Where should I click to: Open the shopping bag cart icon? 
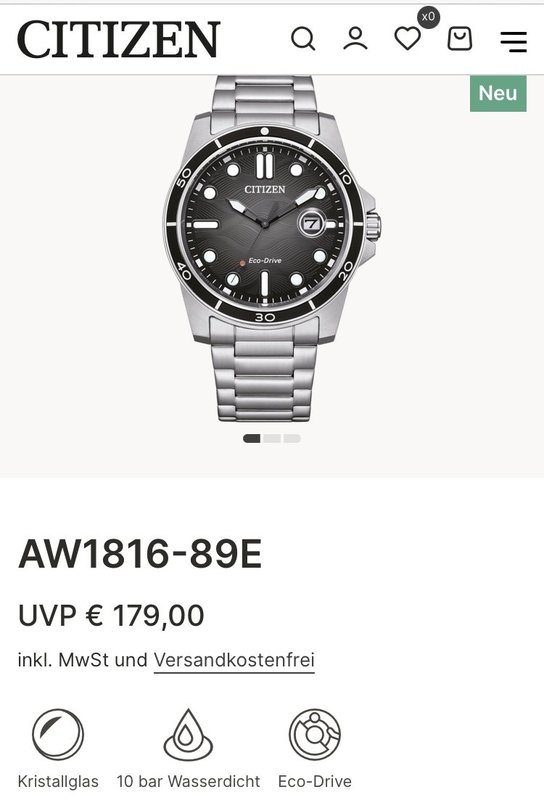click(x=459, y=39)
